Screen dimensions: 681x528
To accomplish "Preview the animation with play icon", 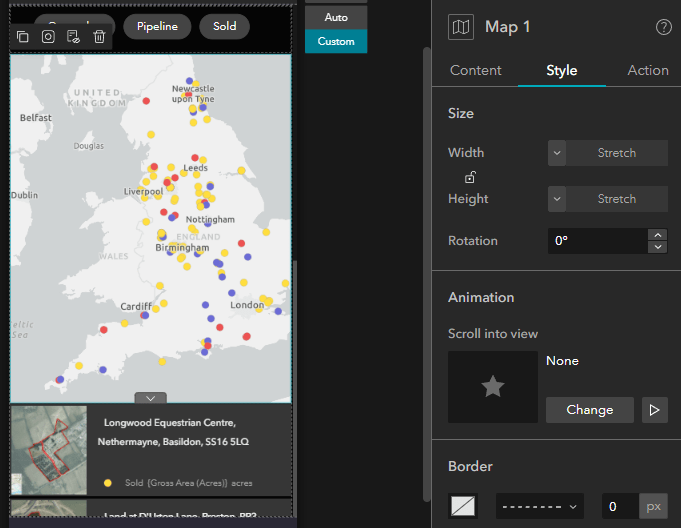I will coord(655,410).
